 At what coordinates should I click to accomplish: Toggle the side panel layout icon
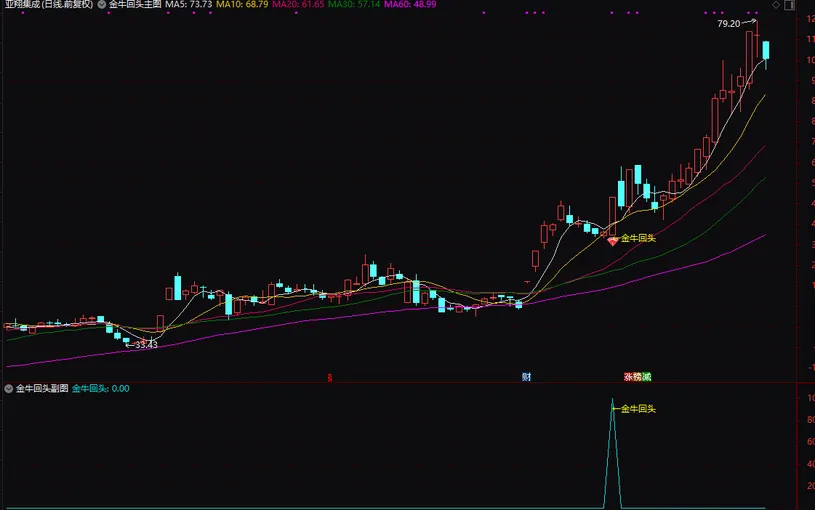(790, 5)
